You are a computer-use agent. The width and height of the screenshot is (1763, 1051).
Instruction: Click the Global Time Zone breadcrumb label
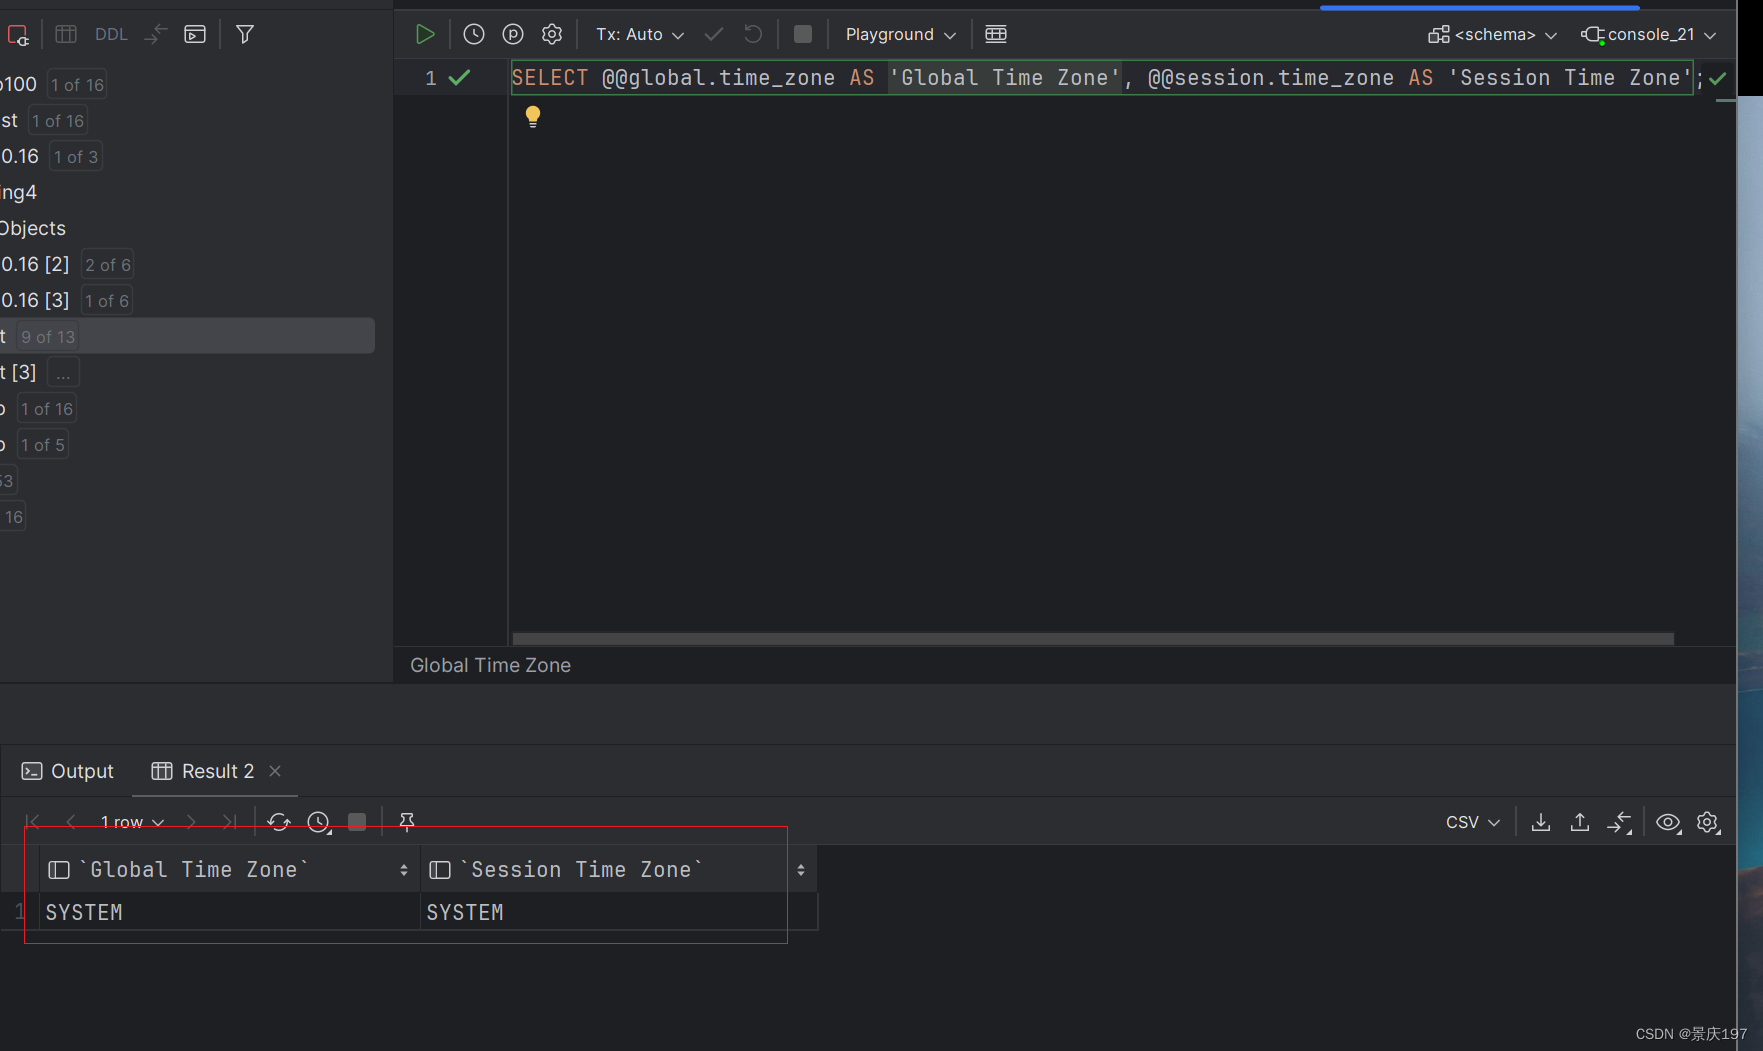click(x=490, y=665)
